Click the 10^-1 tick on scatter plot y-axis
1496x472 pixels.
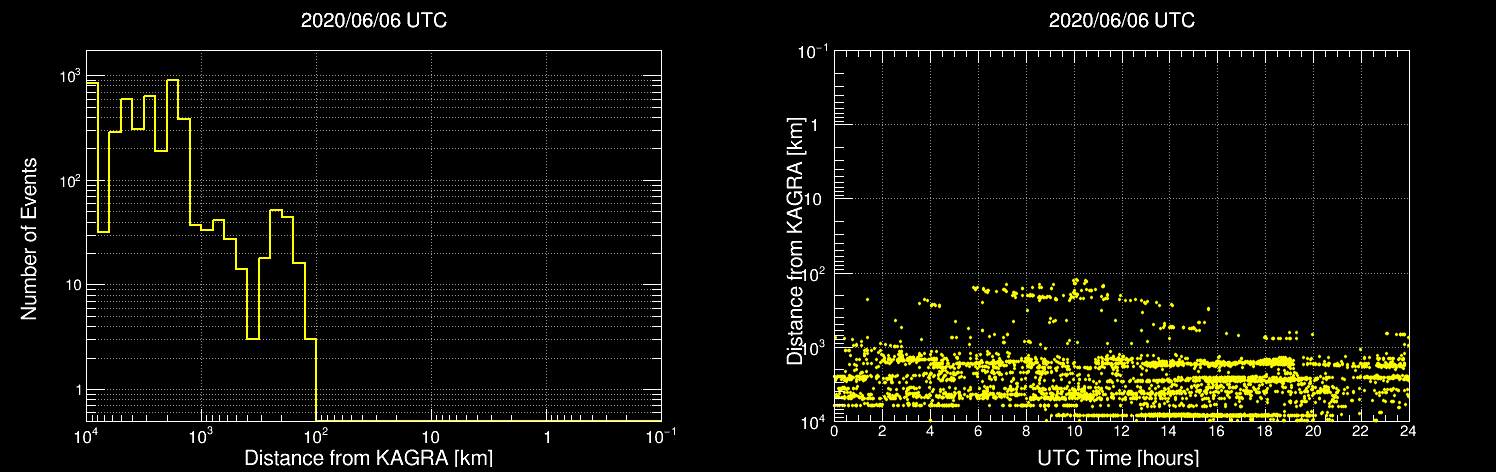(811, 52)
